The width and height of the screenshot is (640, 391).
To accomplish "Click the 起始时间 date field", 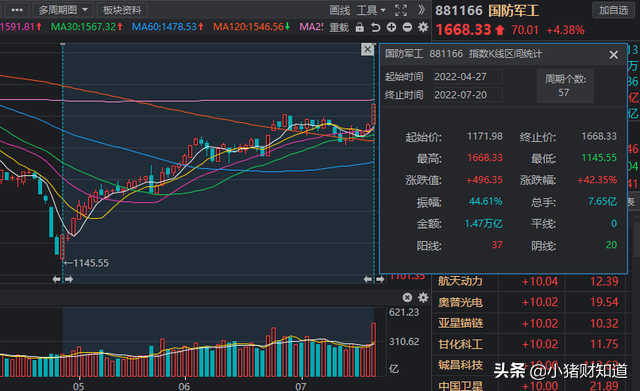I will [x=467, y=77].
